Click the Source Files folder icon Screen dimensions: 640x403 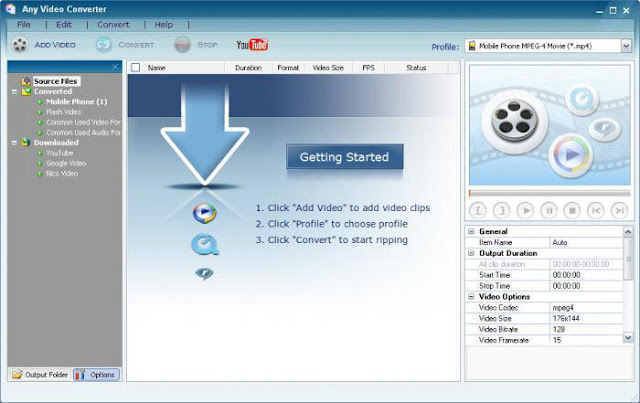26,81
